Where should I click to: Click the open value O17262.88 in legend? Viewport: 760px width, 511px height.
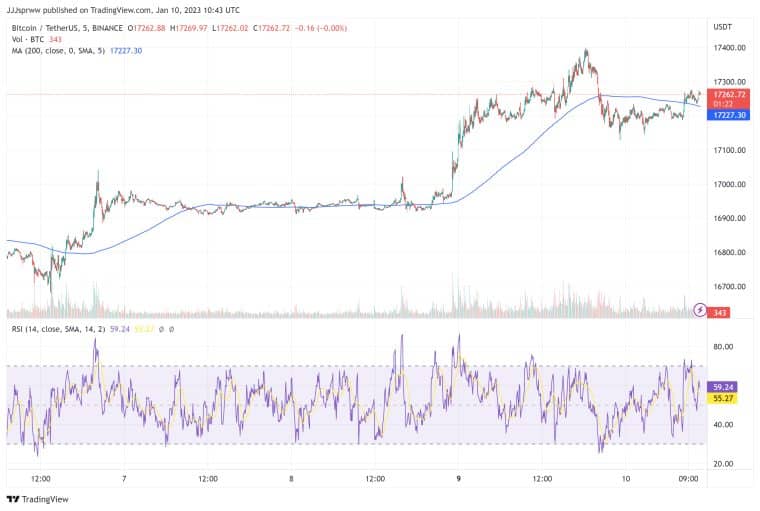(146, 28)
